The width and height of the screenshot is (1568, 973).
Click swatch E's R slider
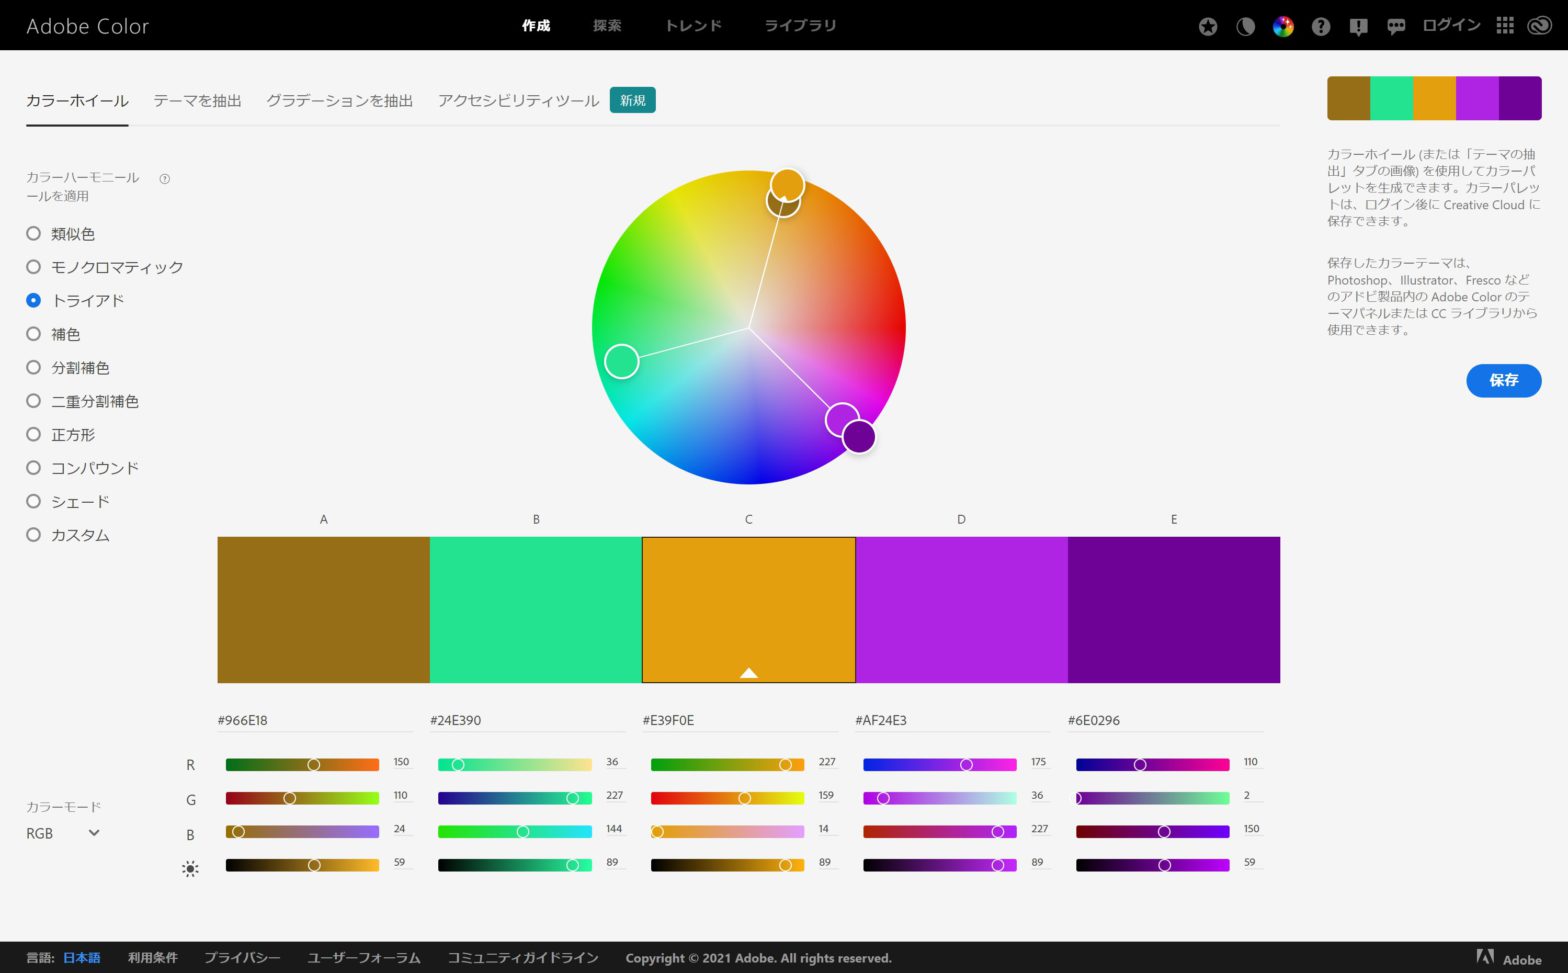click(x=1153, y=765)
